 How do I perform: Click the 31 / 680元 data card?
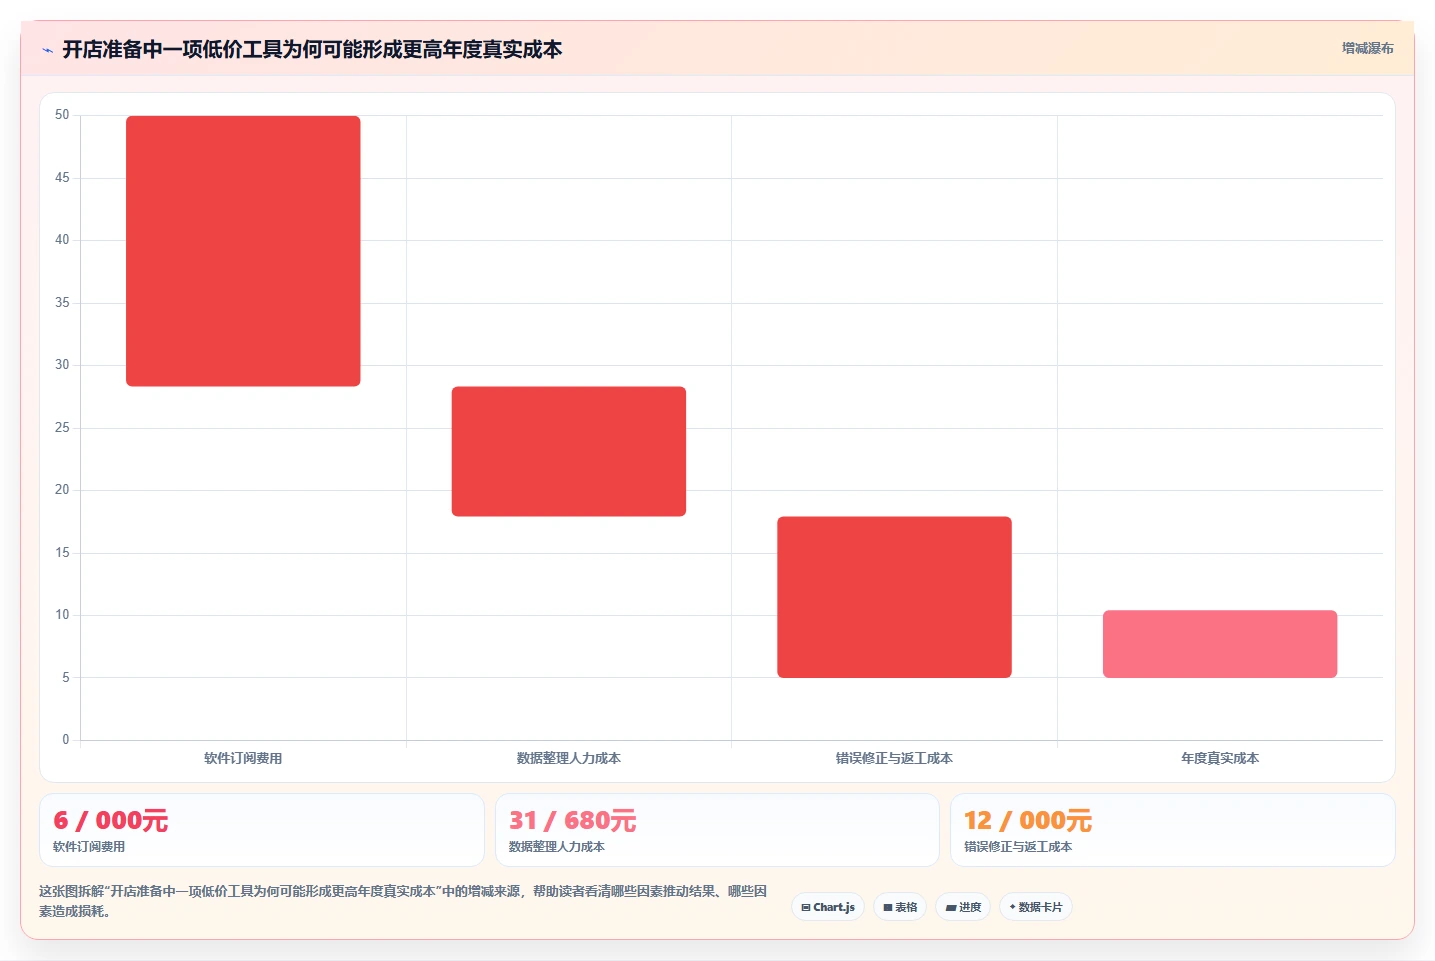[717, 830]
